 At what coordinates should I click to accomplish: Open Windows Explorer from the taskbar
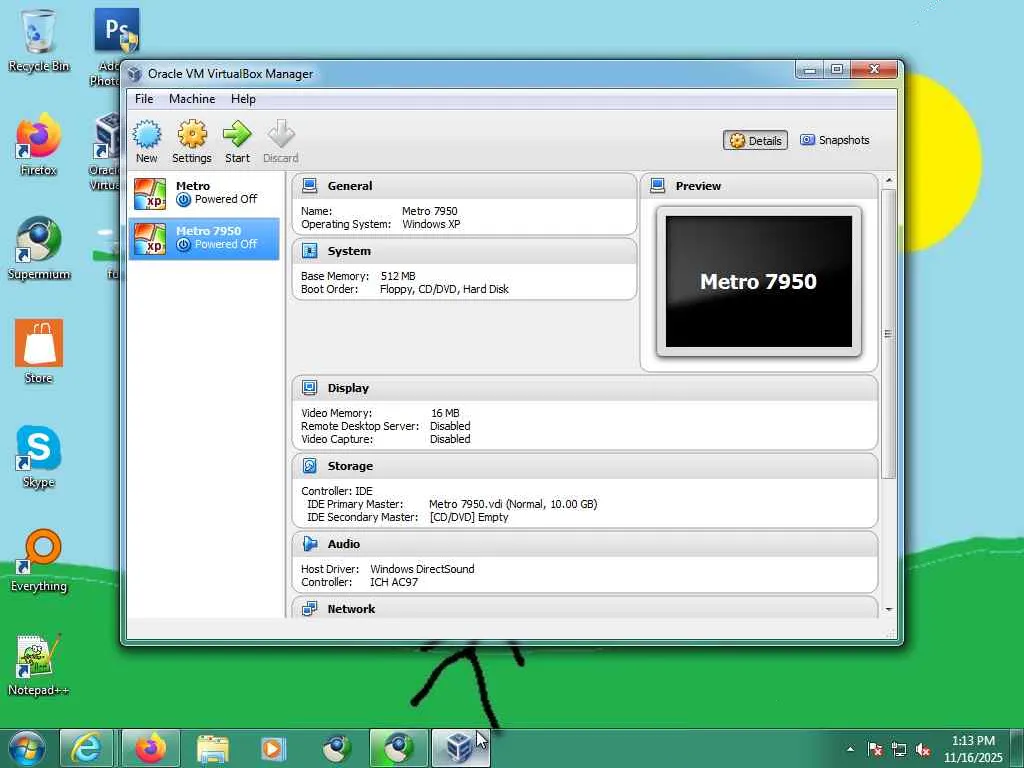213,748
